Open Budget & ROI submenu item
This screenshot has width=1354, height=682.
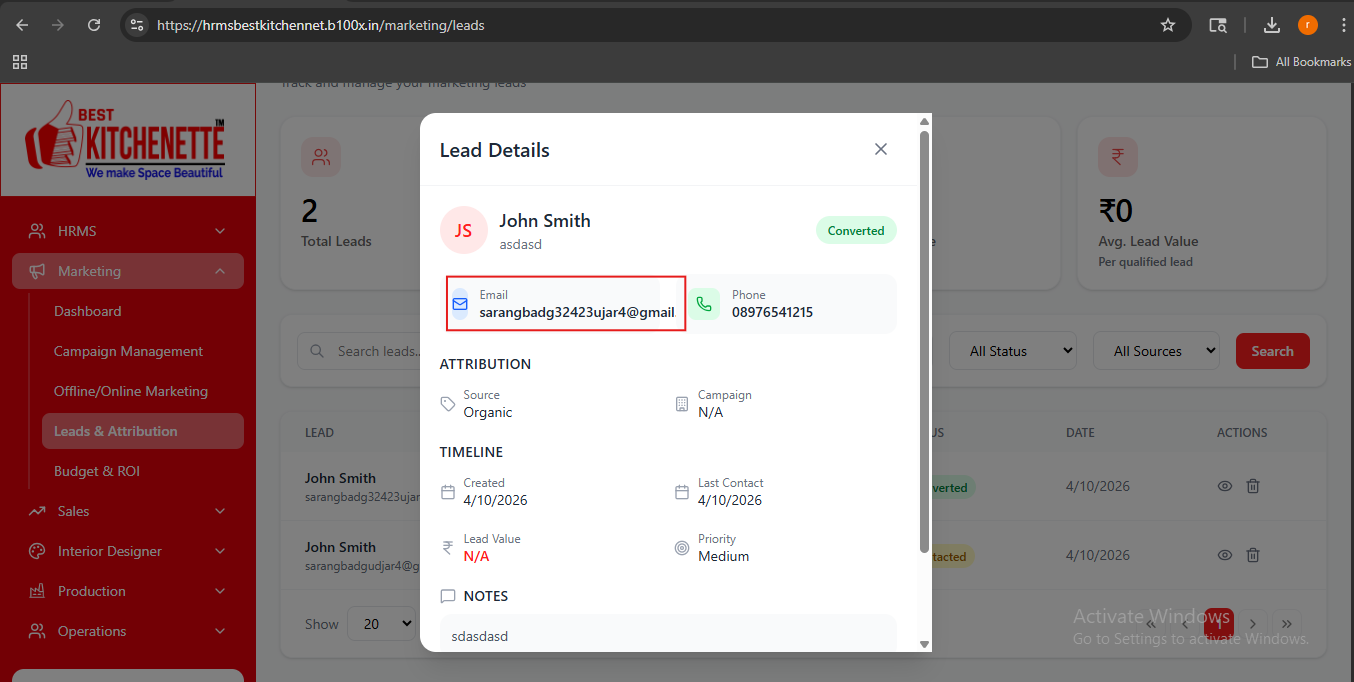click(x=97, y=471)
